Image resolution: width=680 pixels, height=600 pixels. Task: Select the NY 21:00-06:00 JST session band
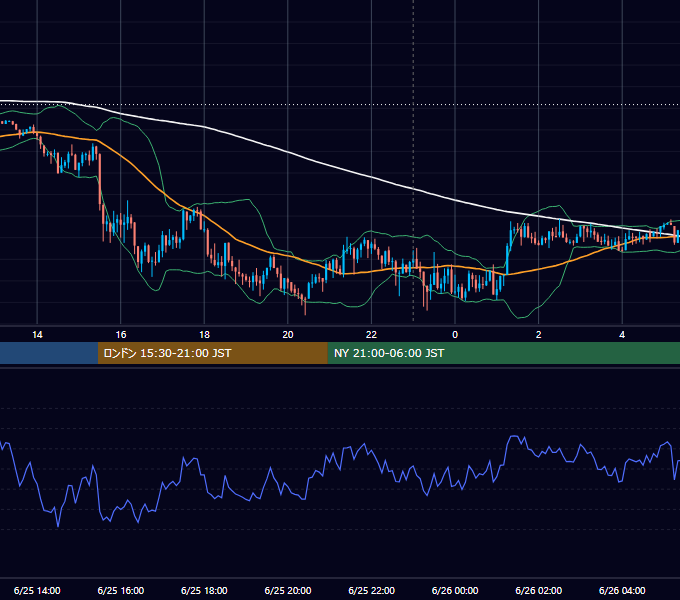pyautogui.click(x=503, y=353)
